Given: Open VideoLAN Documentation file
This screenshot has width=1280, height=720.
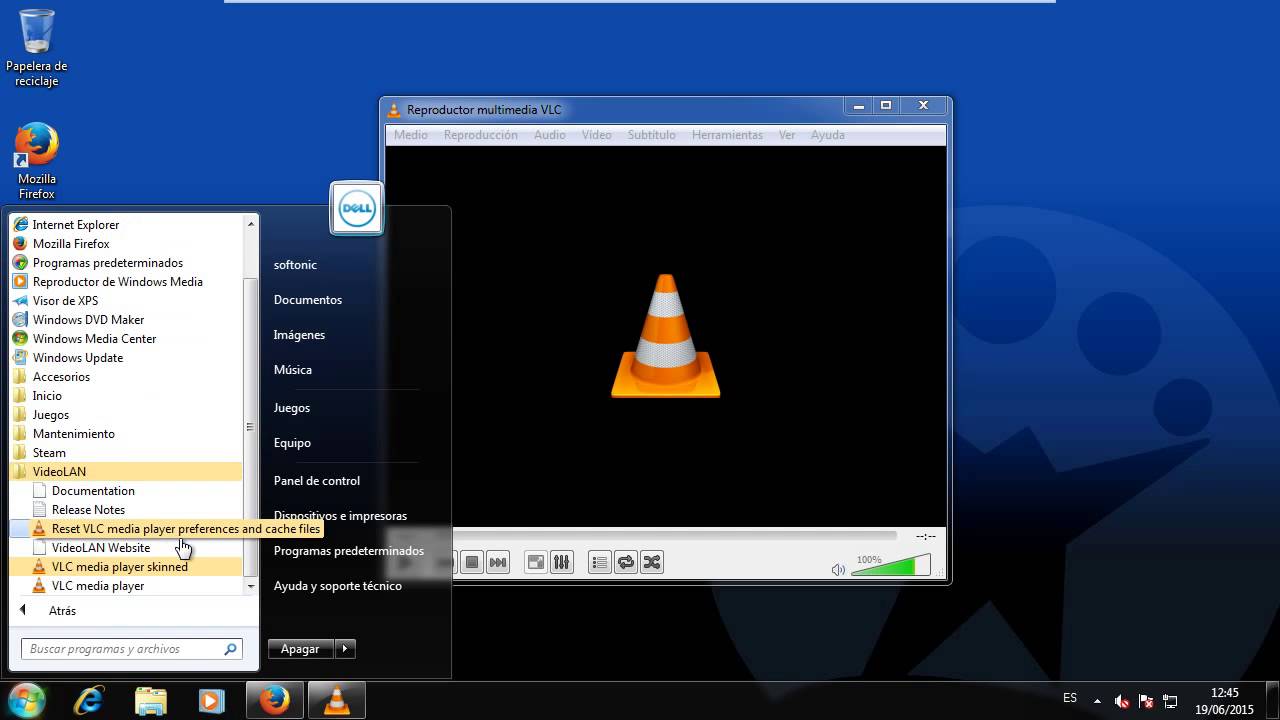Looking at the screenshot, I should (126, 491).
